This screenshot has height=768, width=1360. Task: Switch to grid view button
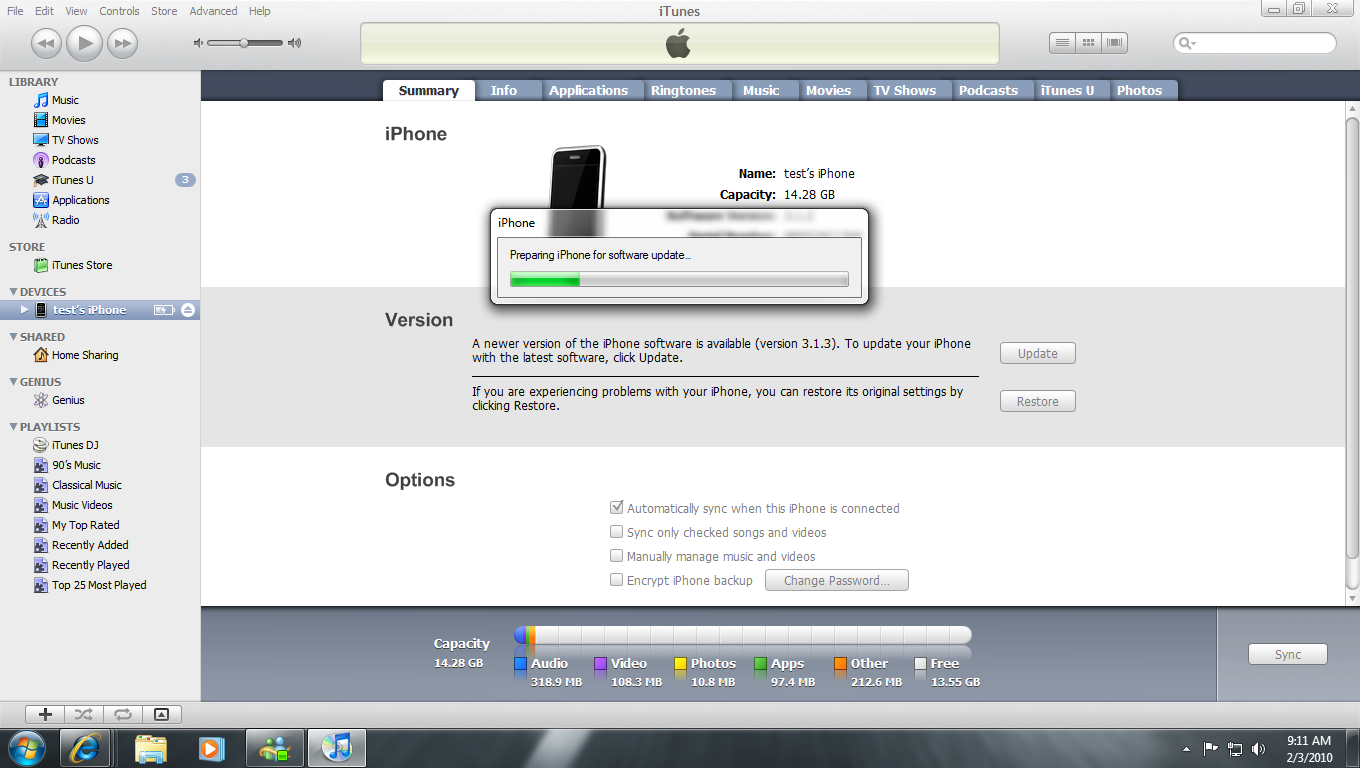(1088, 43)
